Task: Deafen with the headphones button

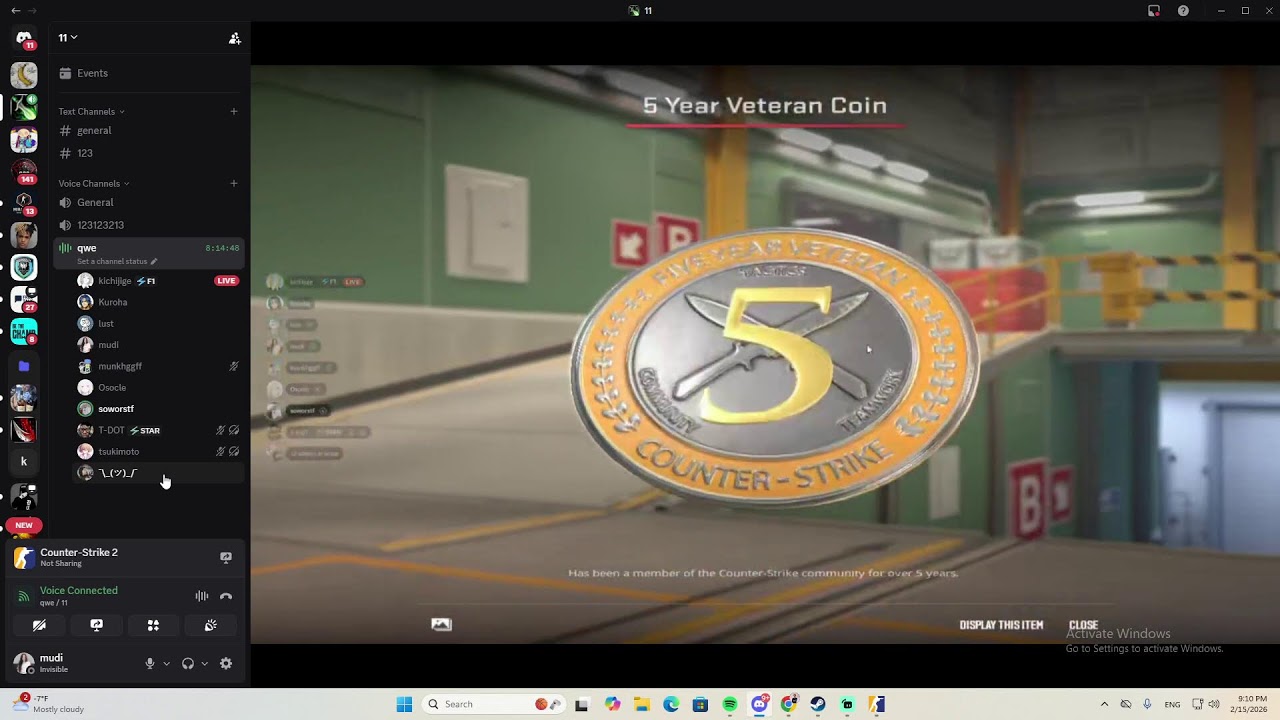Action: [188, 663]
